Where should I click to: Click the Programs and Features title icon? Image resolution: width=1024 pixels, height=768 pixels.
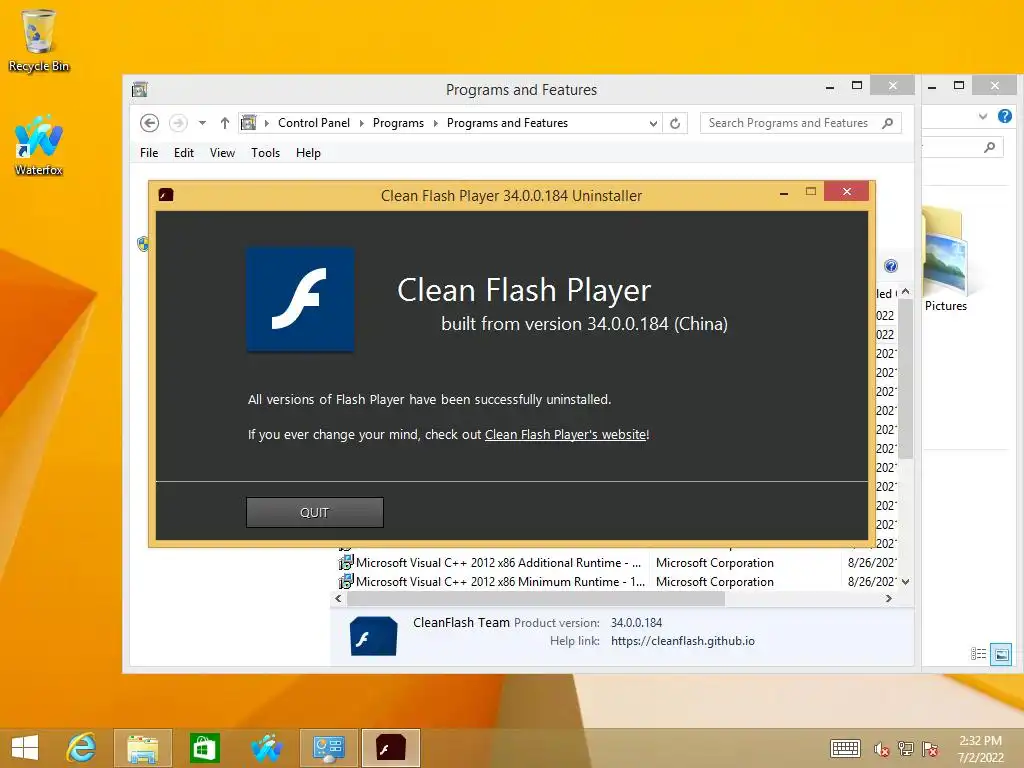click(x=140, y=89)
